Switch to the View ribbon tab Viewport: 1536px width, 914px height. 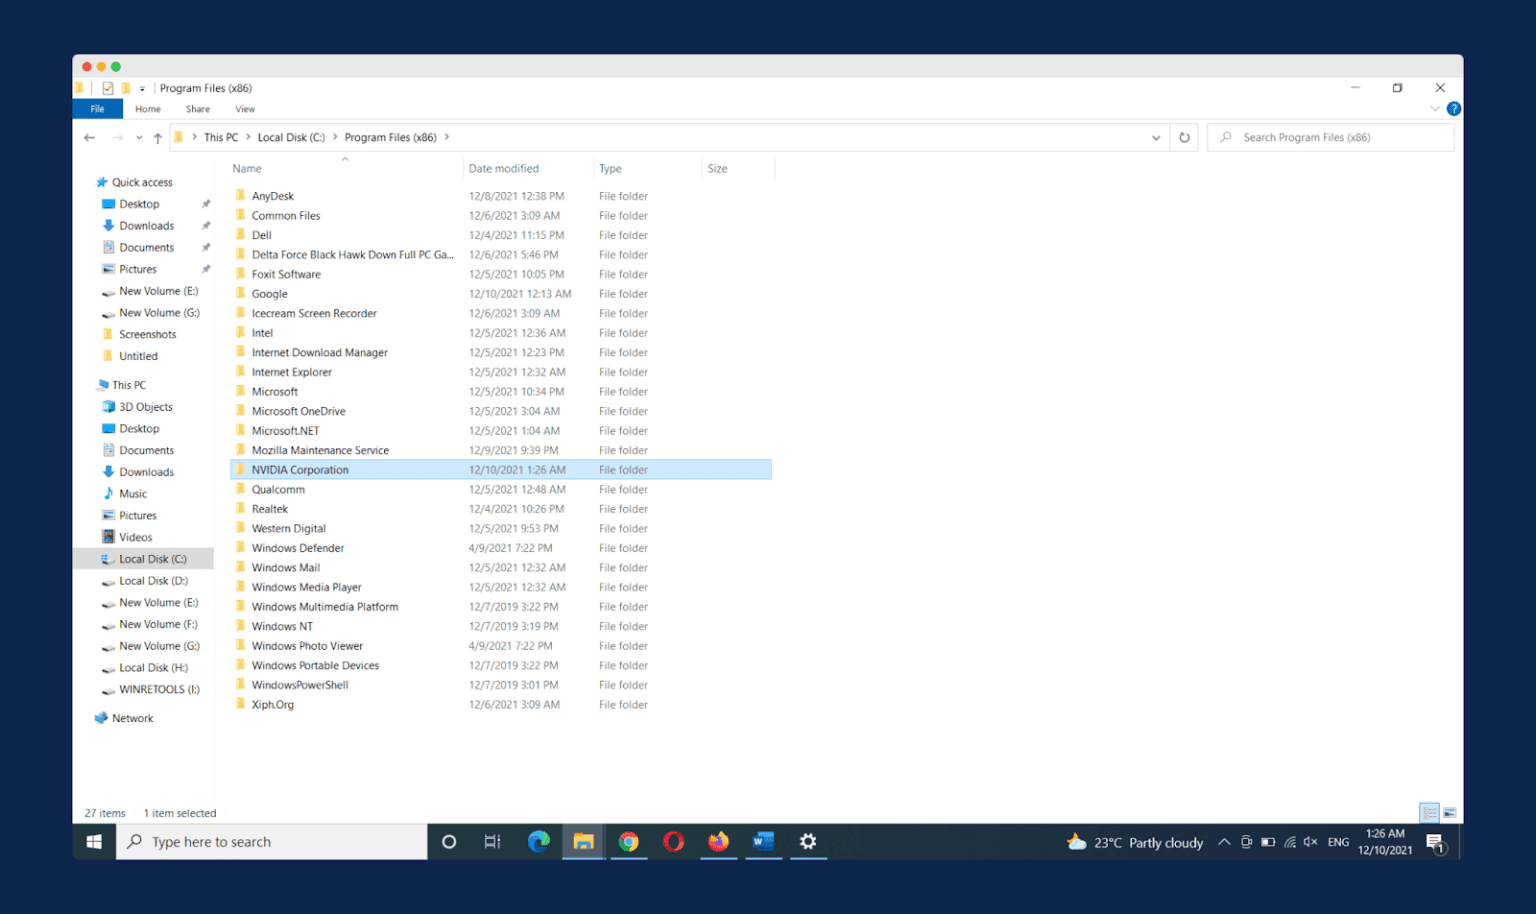(x=245, y=109)
